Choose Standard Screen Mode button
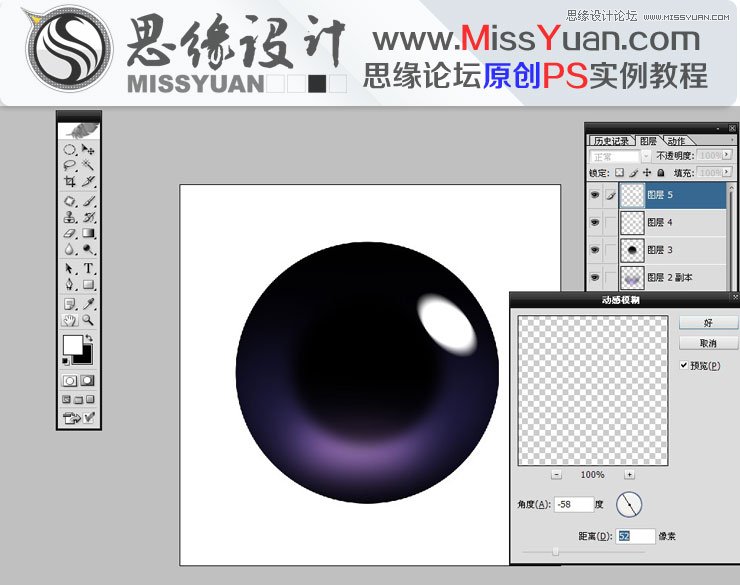740x585 pixels. click(67, 400)
